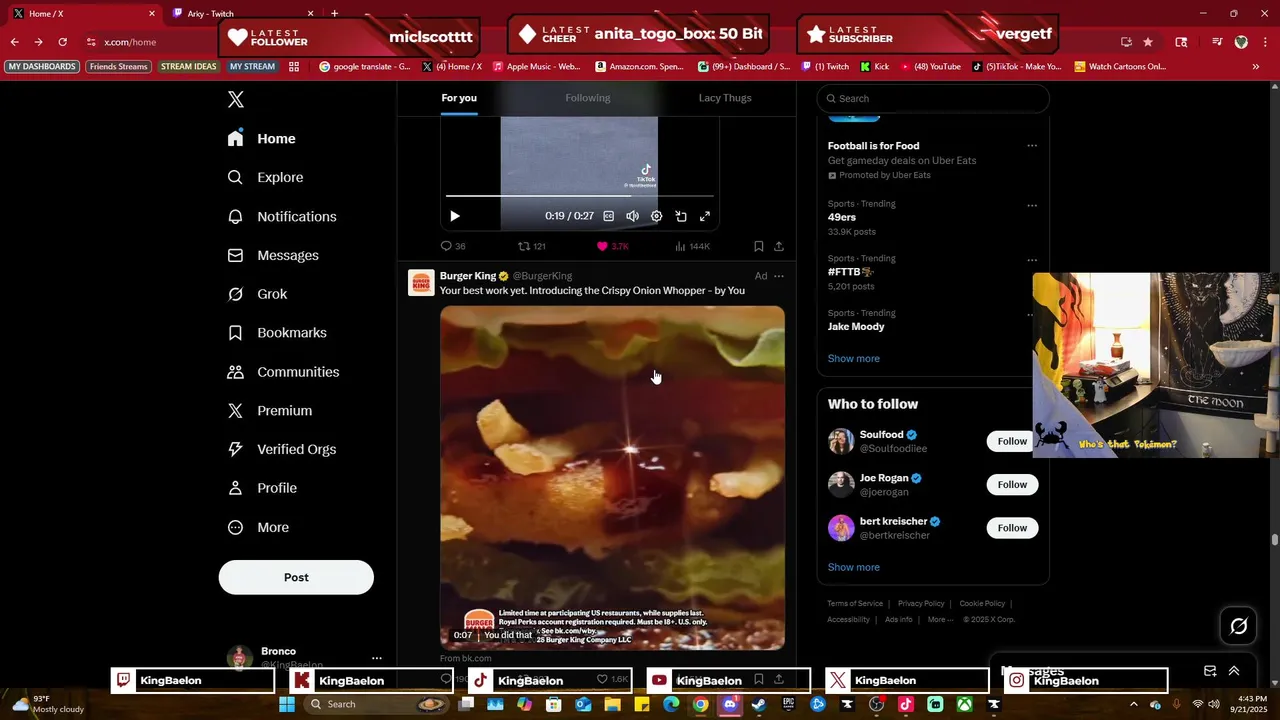
Task: Bookmark this page with the star icon
Action: (1148, 42)
